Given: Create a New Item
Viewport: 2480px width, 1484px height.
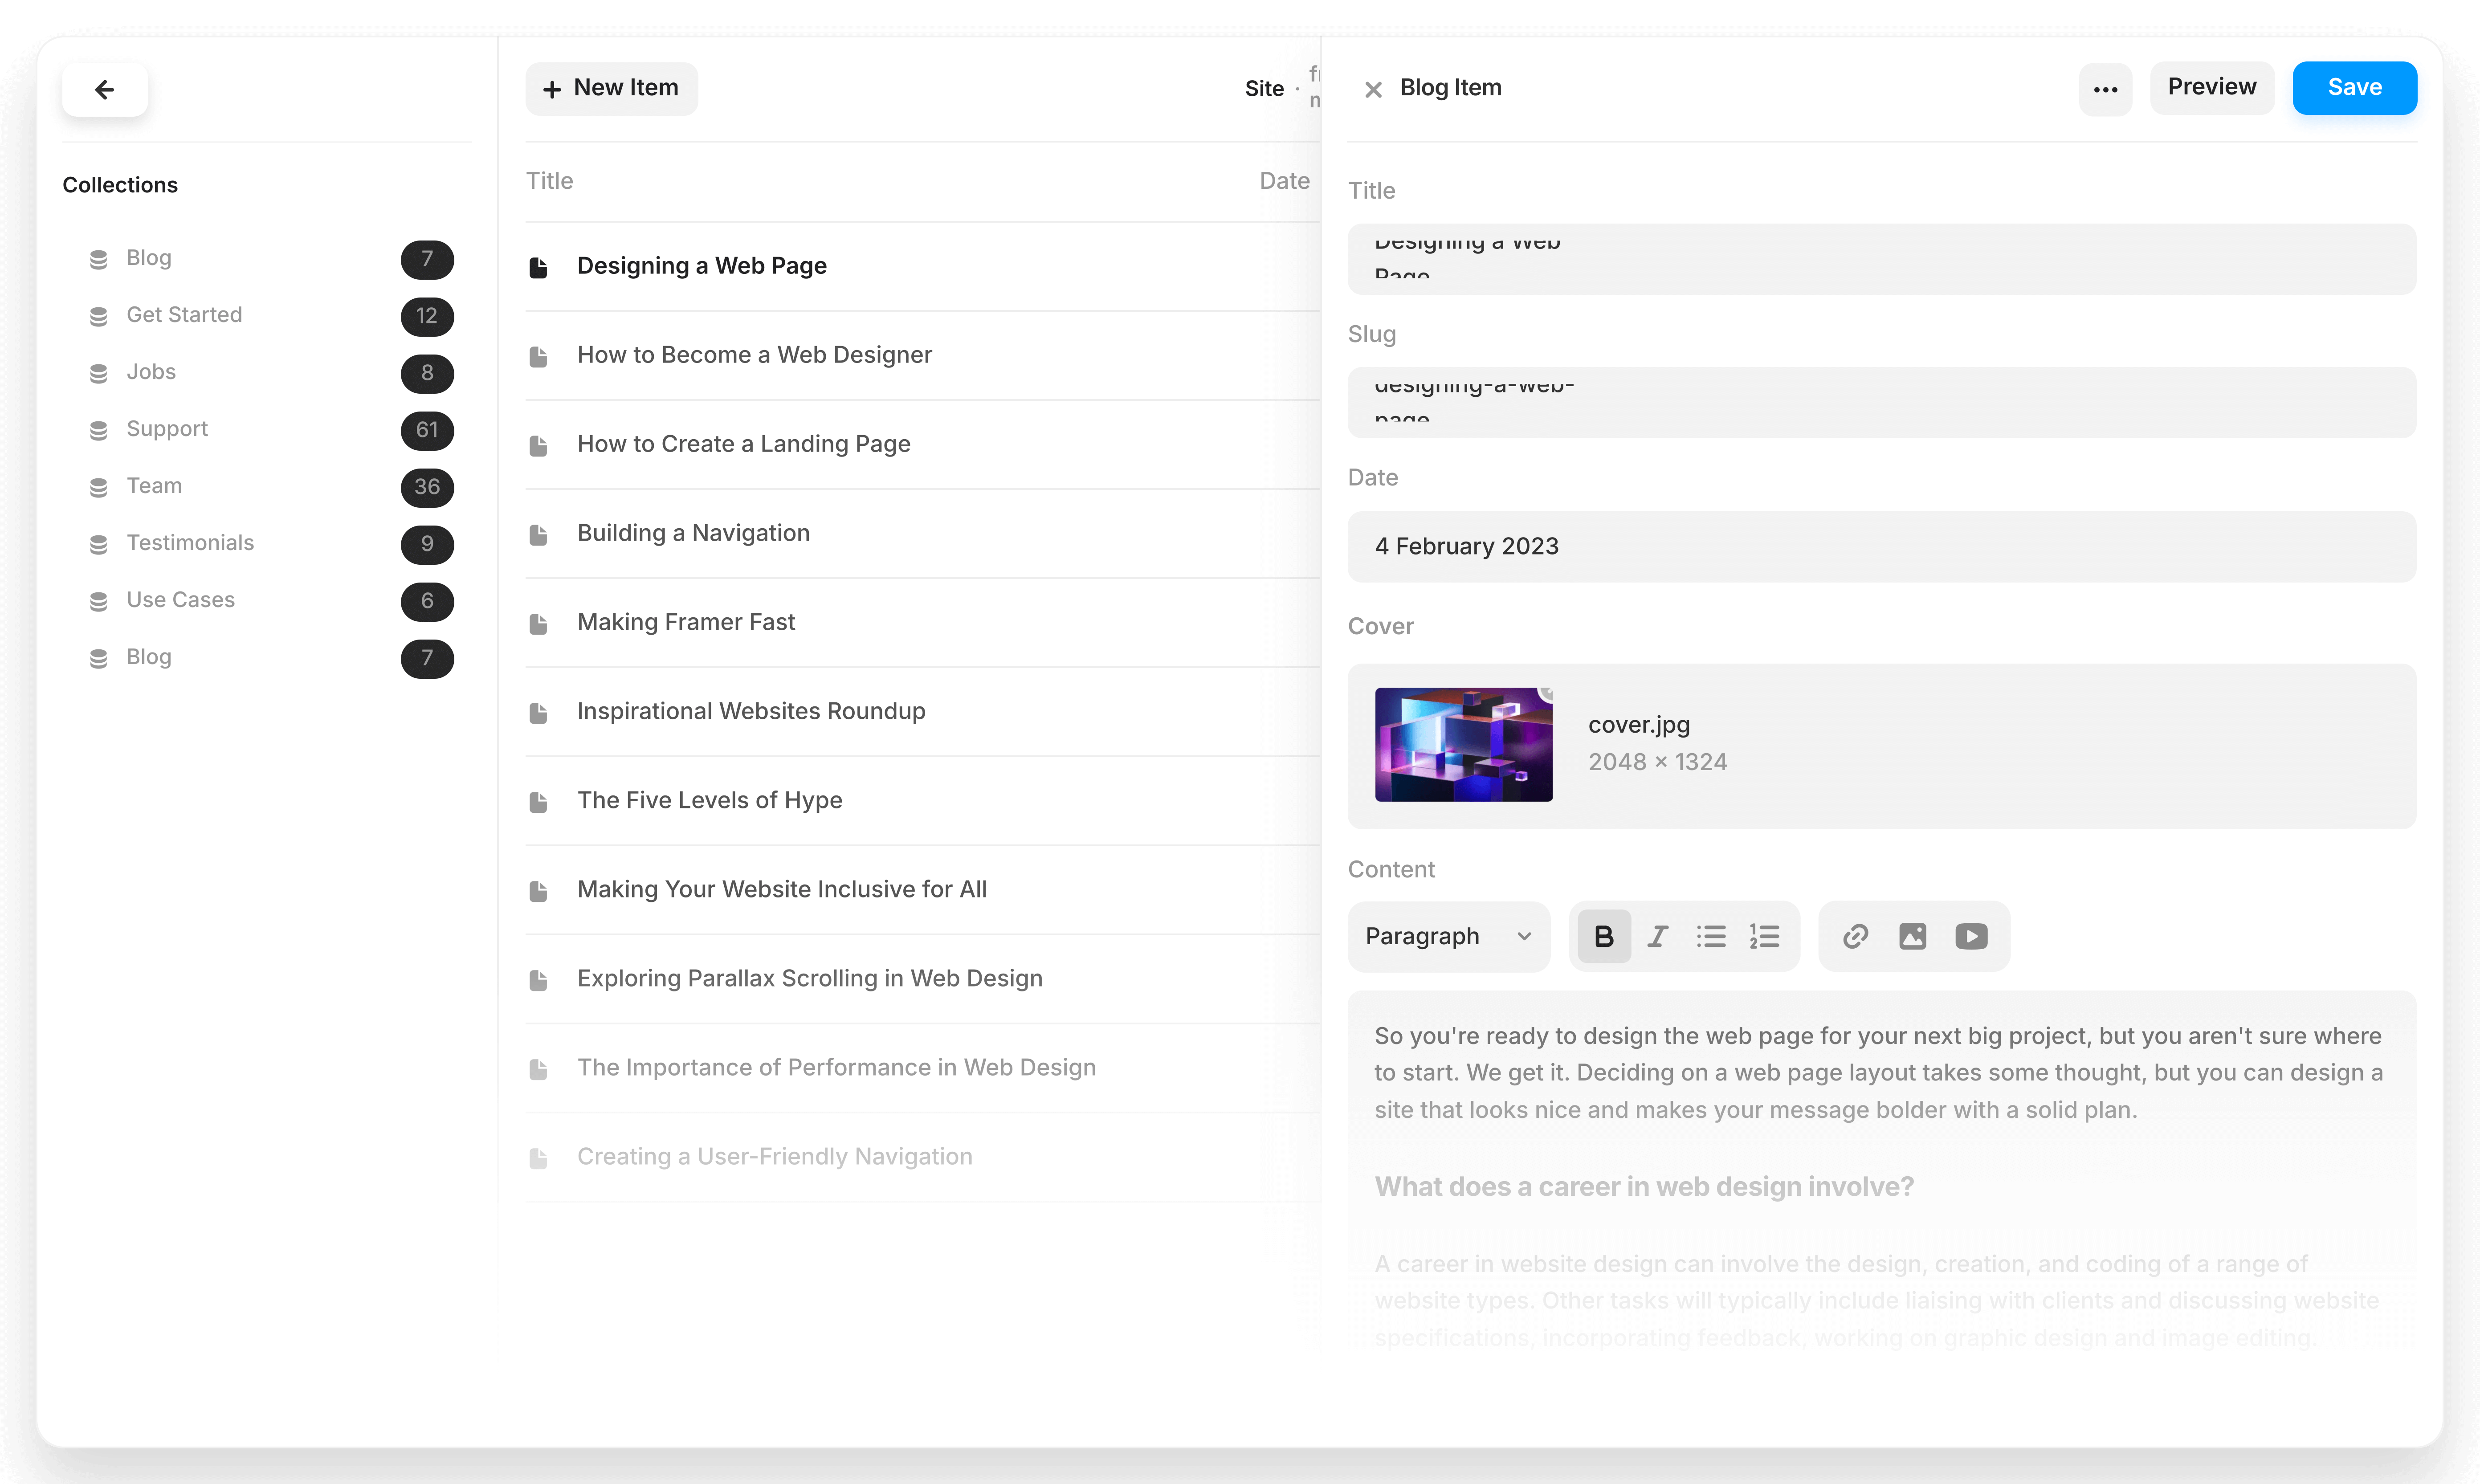Looking at the screenshot, I should [611, 88].
